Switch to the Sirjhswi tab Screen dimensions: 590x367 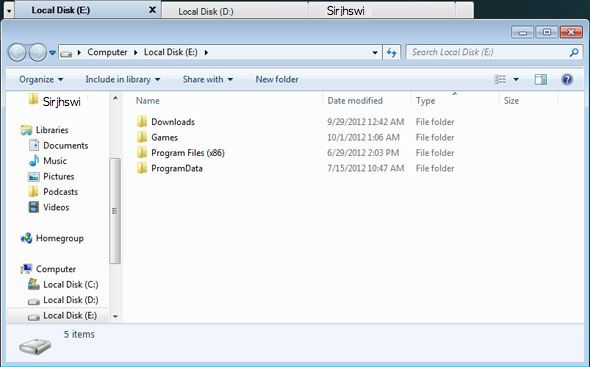click(x=382, y=11)
